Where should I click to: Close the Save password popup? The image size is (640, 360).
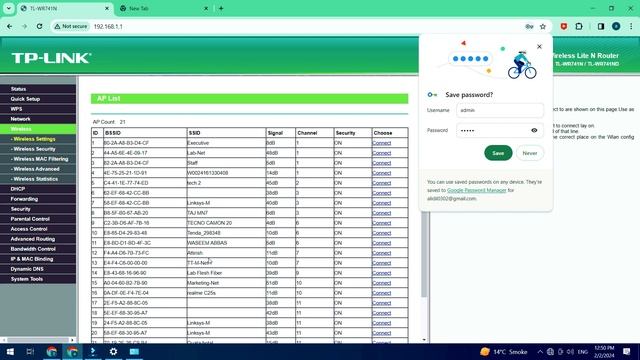539,47
